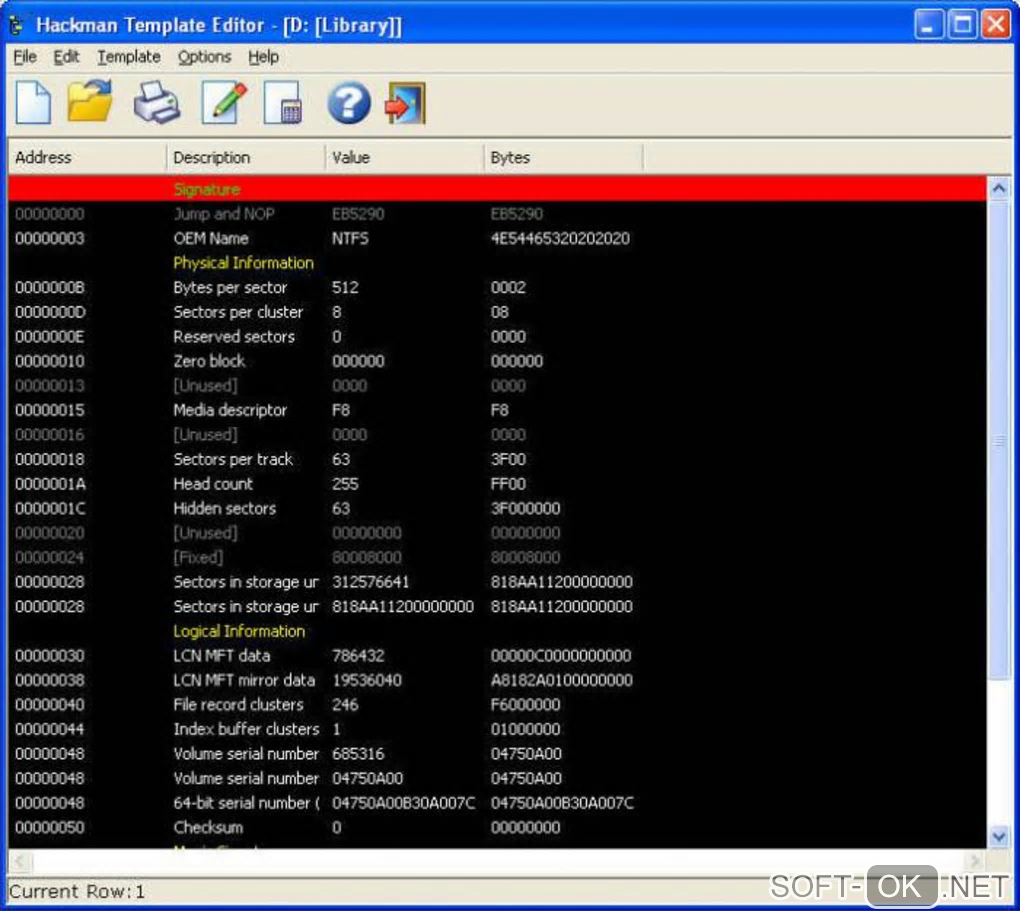The height and width of the screenshot is (911, 1020).
Task: Select the Media descriptor row
Action: pyautogui.click(x=497, y=411)
